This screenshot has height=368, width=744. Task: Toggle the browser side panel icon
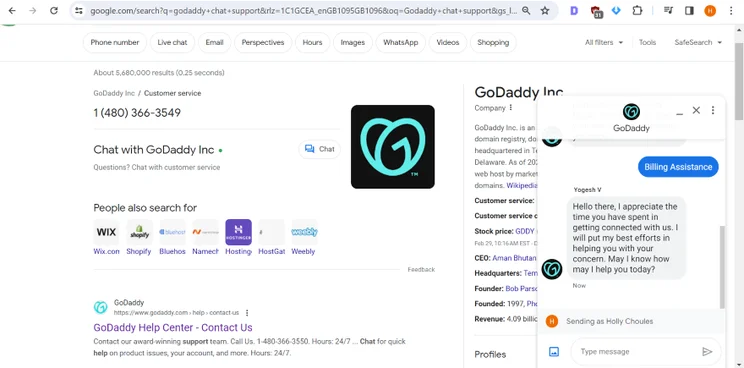tap(689, 10)
